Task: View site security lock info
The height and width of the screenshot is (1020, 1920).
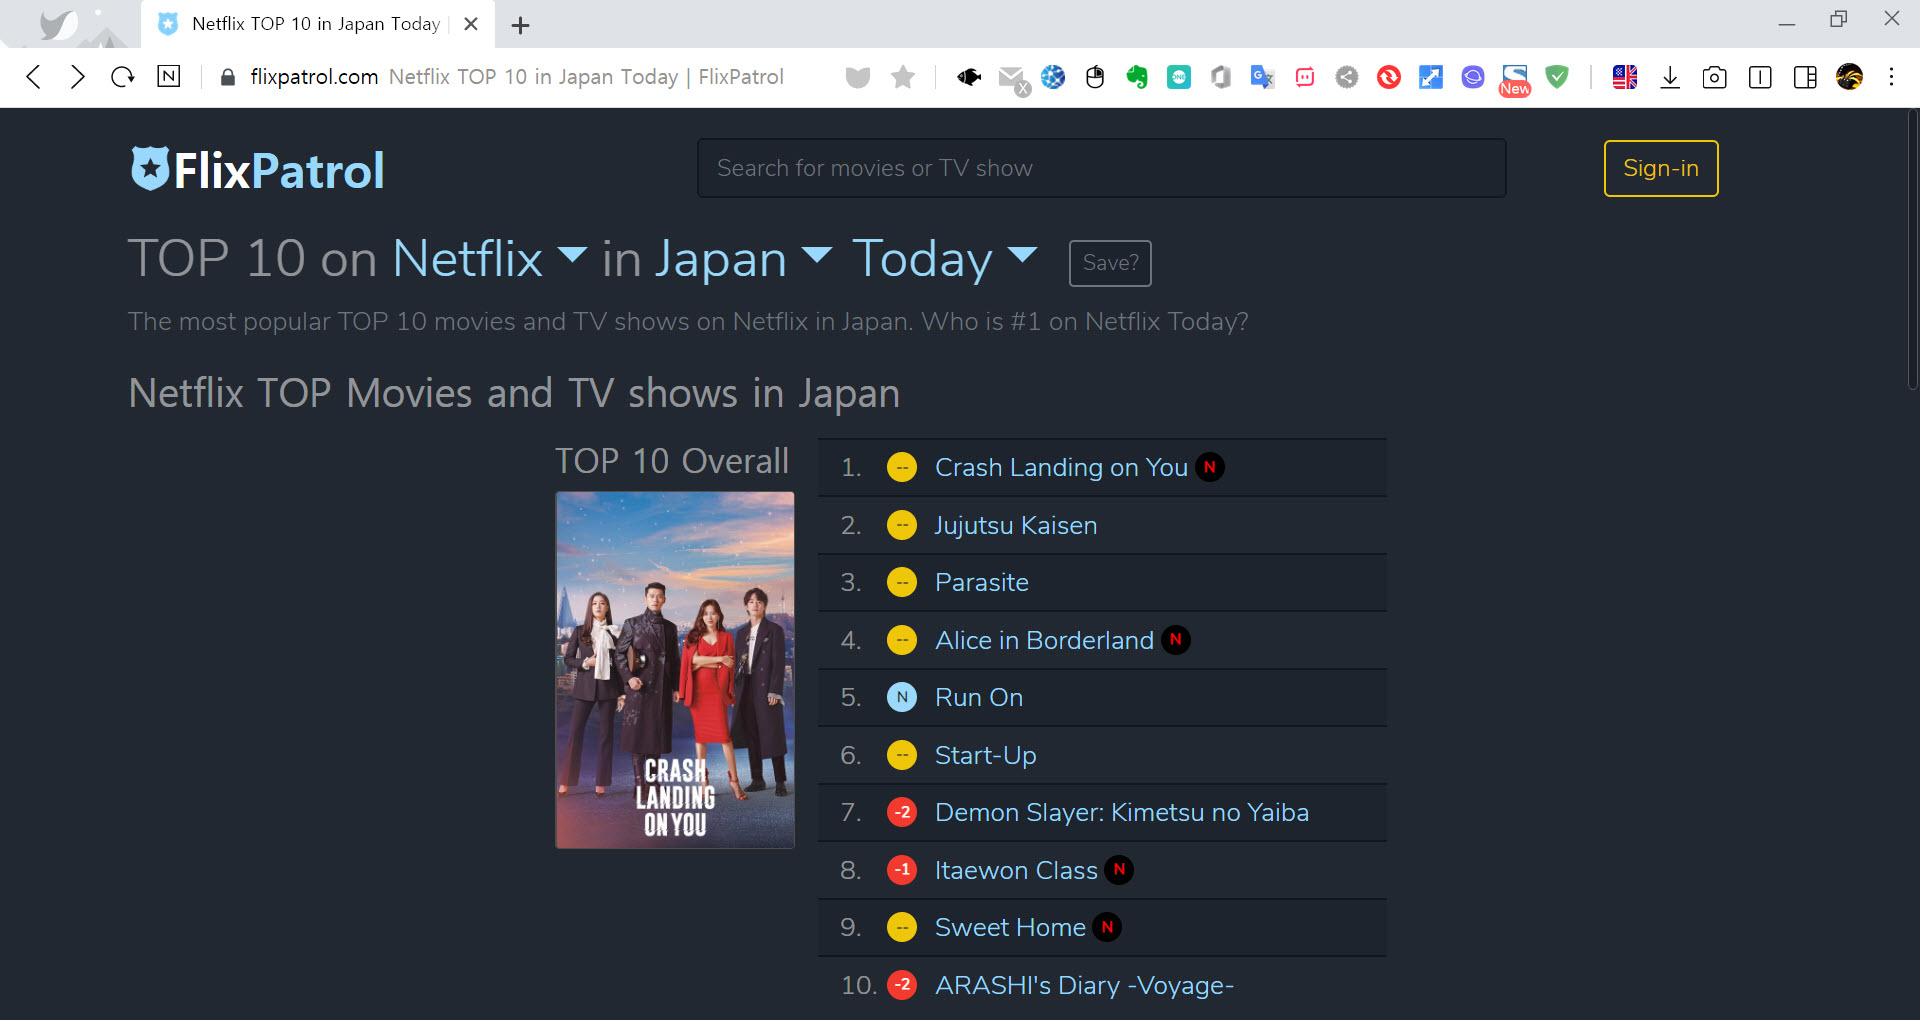Action: pos(227,77)
